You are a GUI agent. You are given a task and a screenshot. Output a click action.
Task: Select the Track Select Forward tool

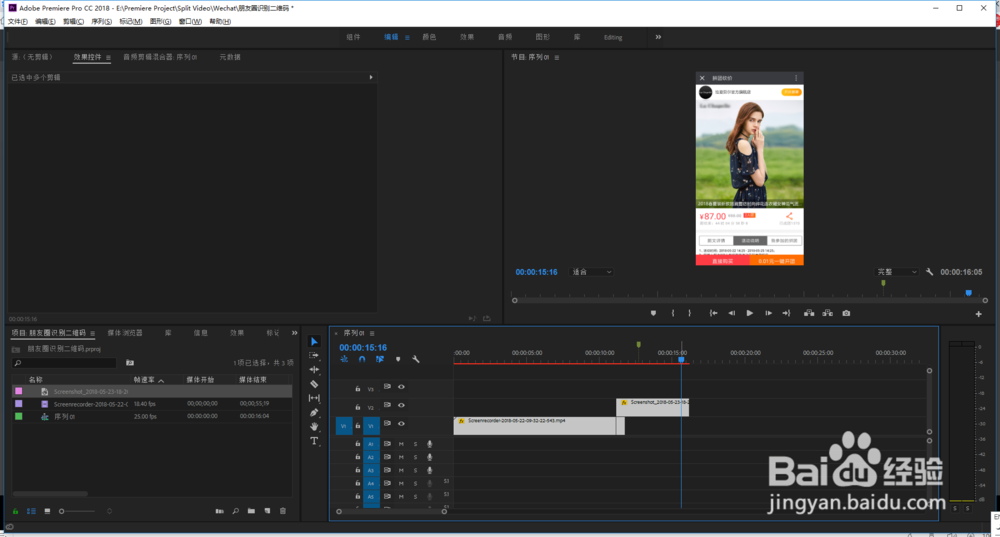314,355
